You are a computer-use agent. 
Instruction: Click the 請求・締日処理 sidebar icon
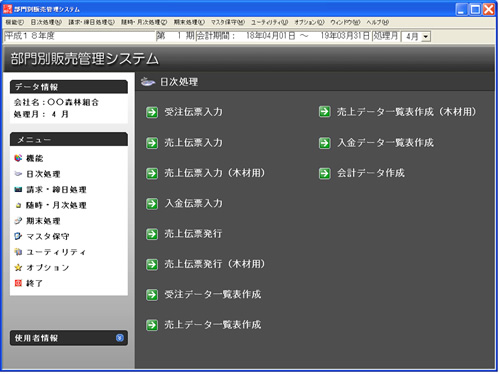[18, 189]
